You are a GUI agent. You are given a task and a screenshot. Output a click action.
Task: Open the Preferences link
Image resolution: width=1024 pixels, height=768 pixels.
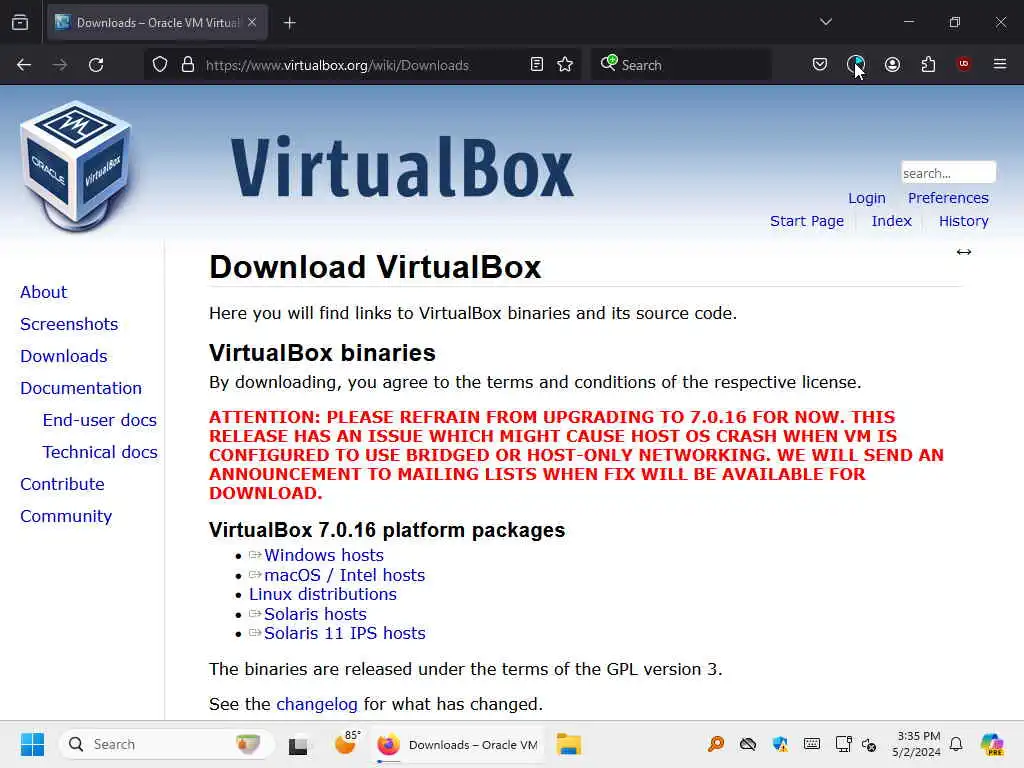coord(948,198)
